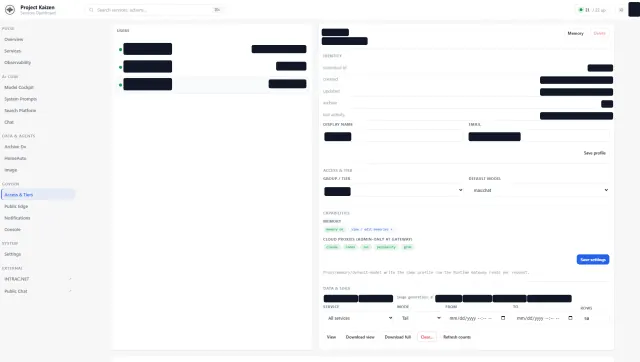Go to Notifications page

[17, 218]
